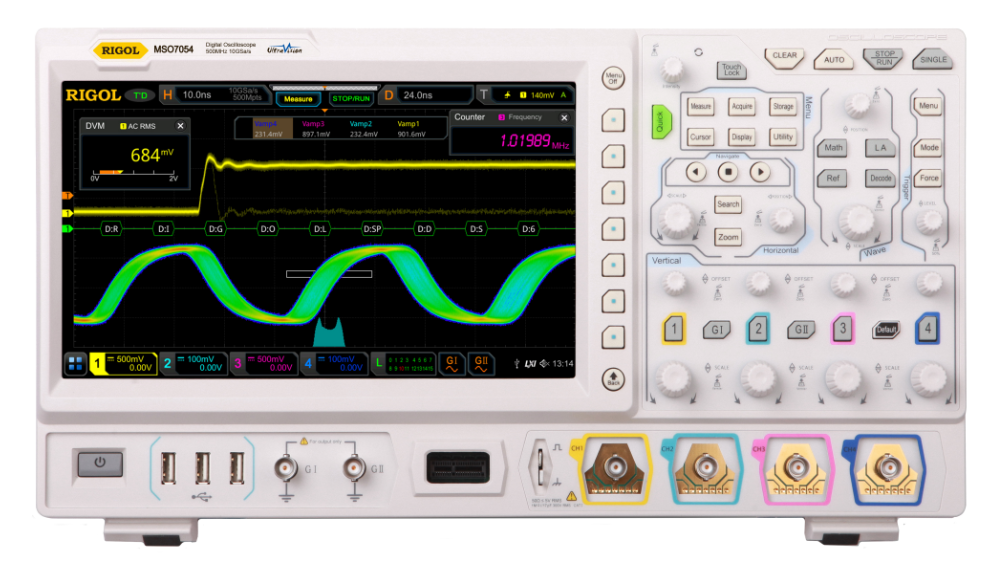The height and width of the screenshot is (578, 1000).
Task: Open the on-screen channel 1 label 500mV
Action: coord(123,364)
